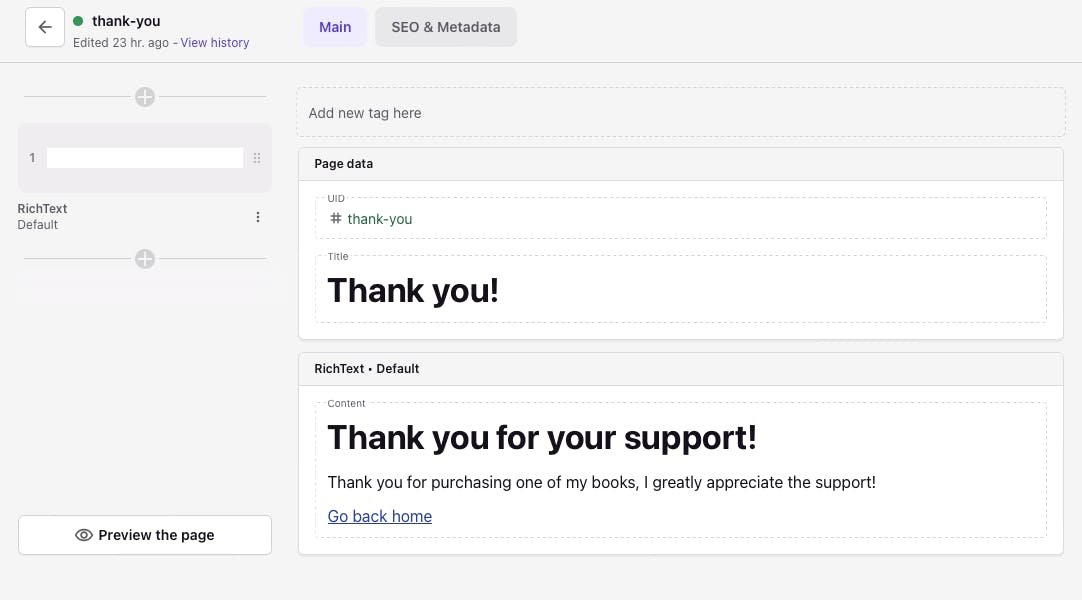Screen dimensions: 1082x600
Task: Switch to the SEO & Metadata tab
Action: click(445, 27)
